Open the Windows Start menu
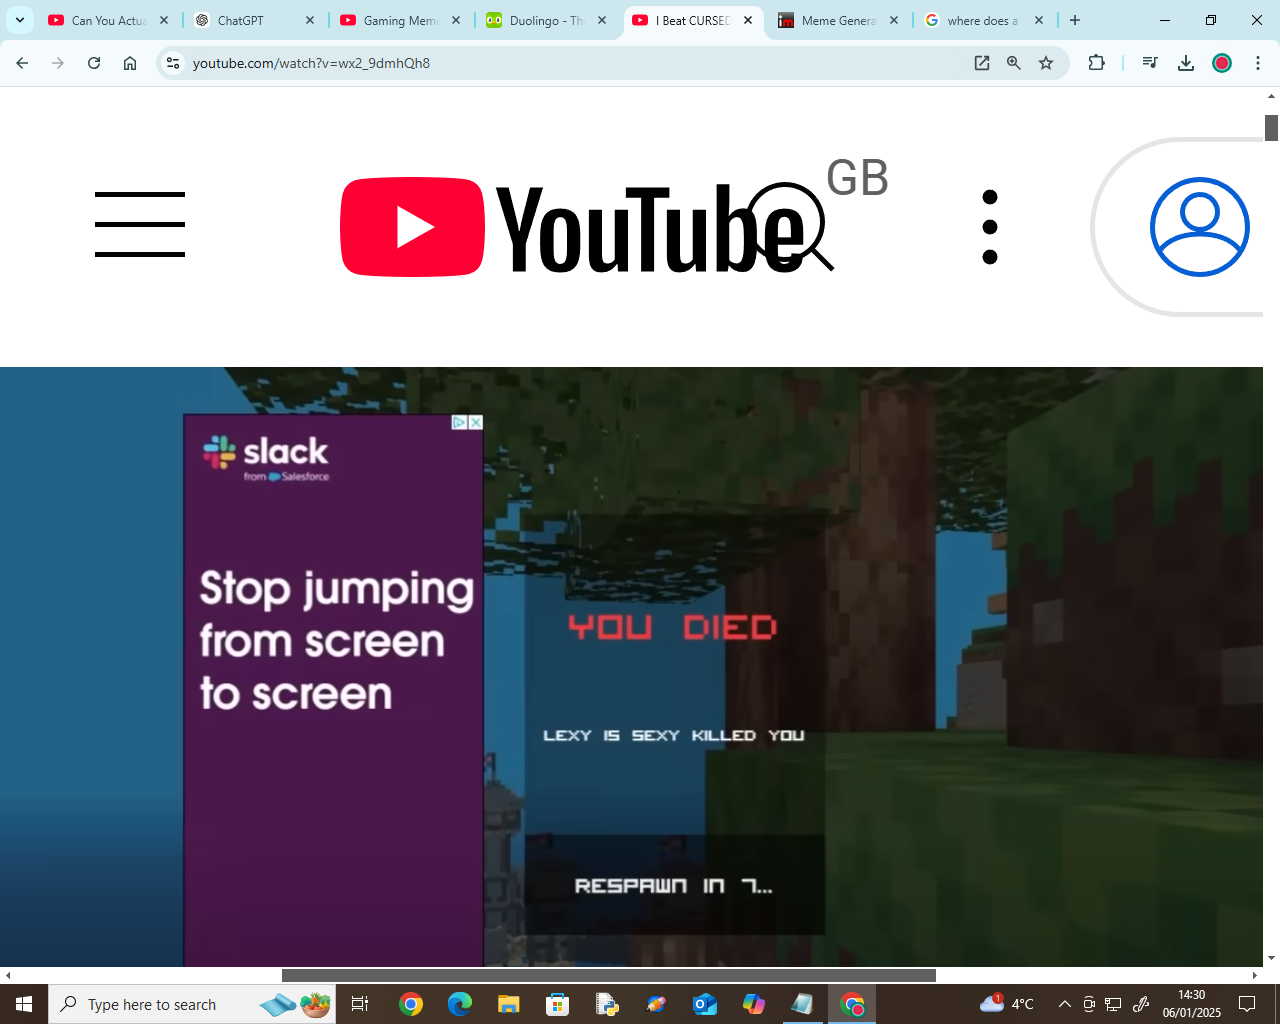1280x1024 pixels. tap(24, 1004)
